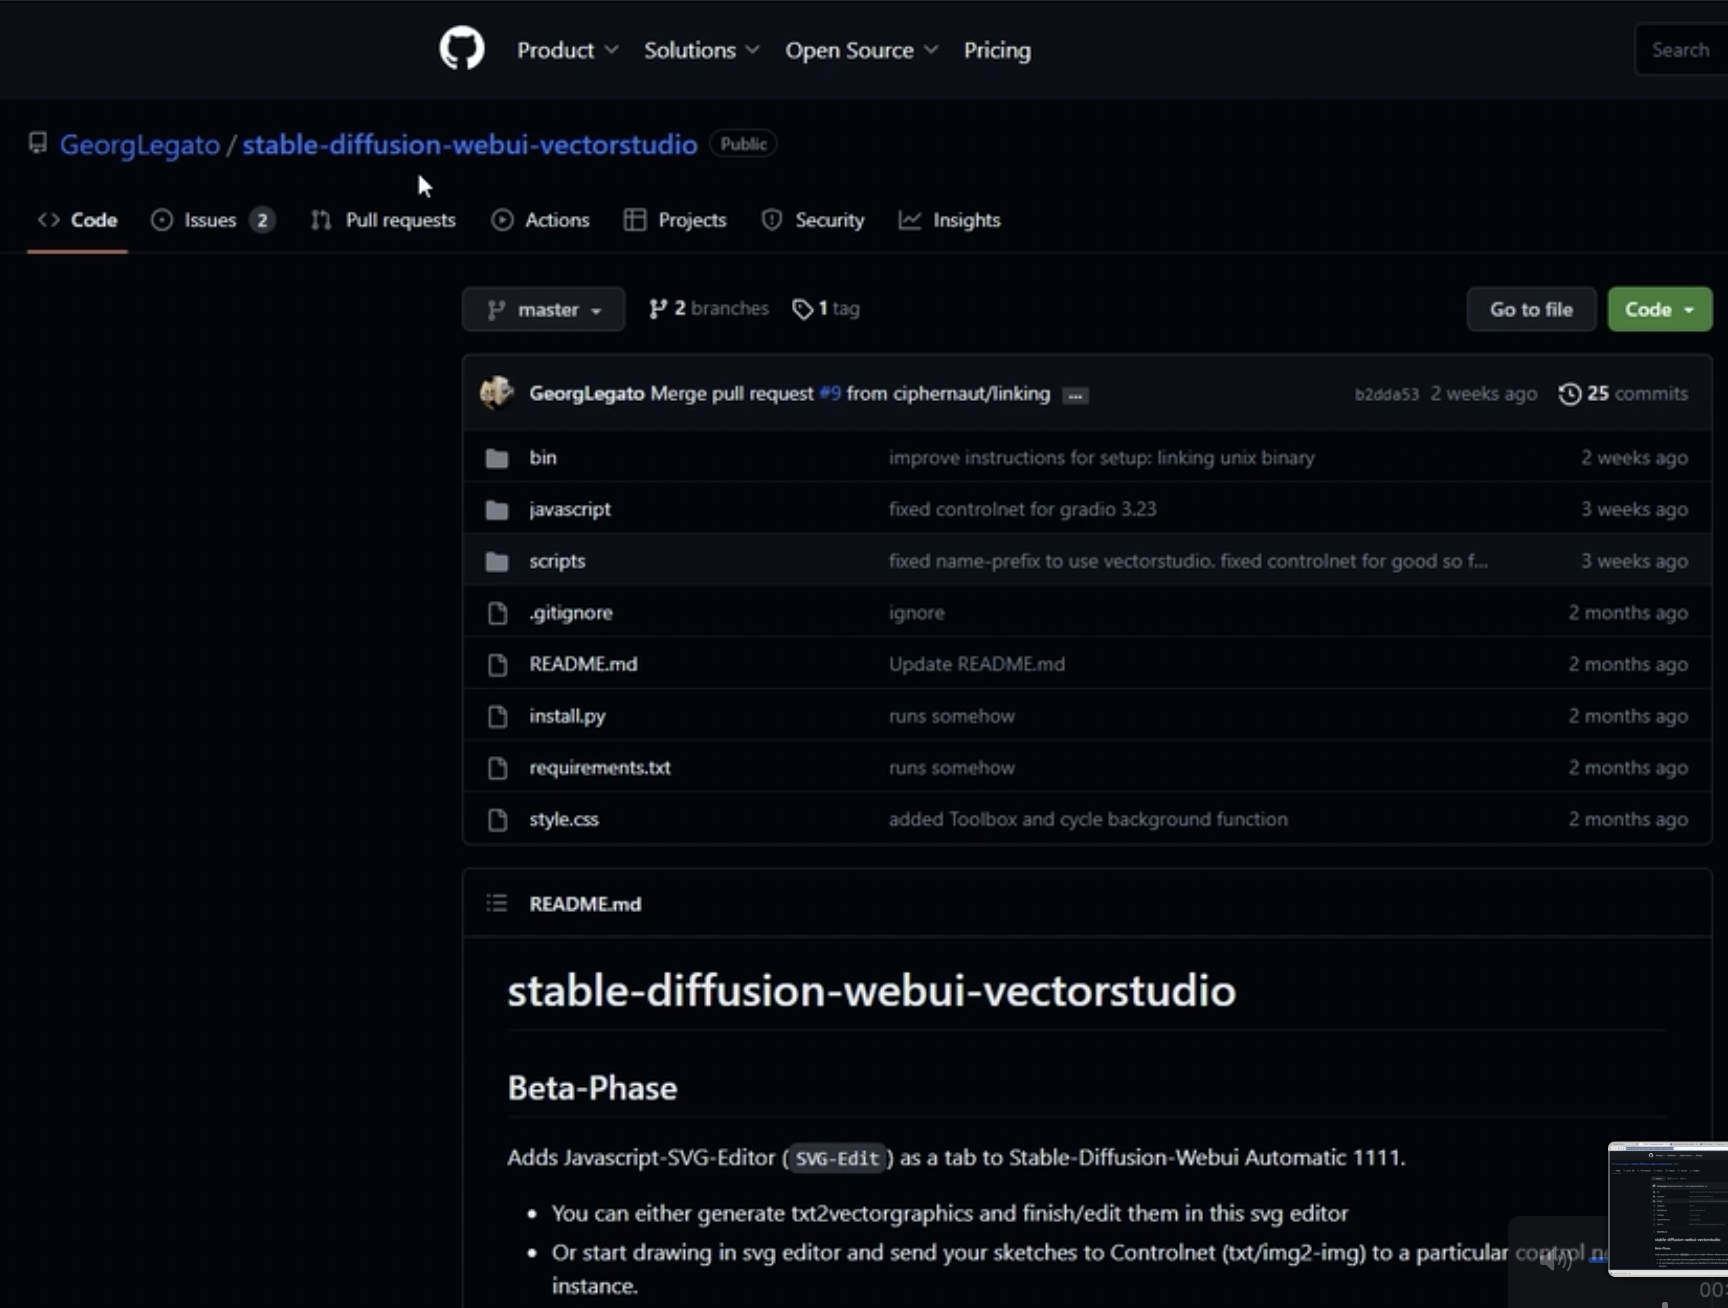Click the Go to file button
1728x1308 pixels.
[x=1531, y=309]
